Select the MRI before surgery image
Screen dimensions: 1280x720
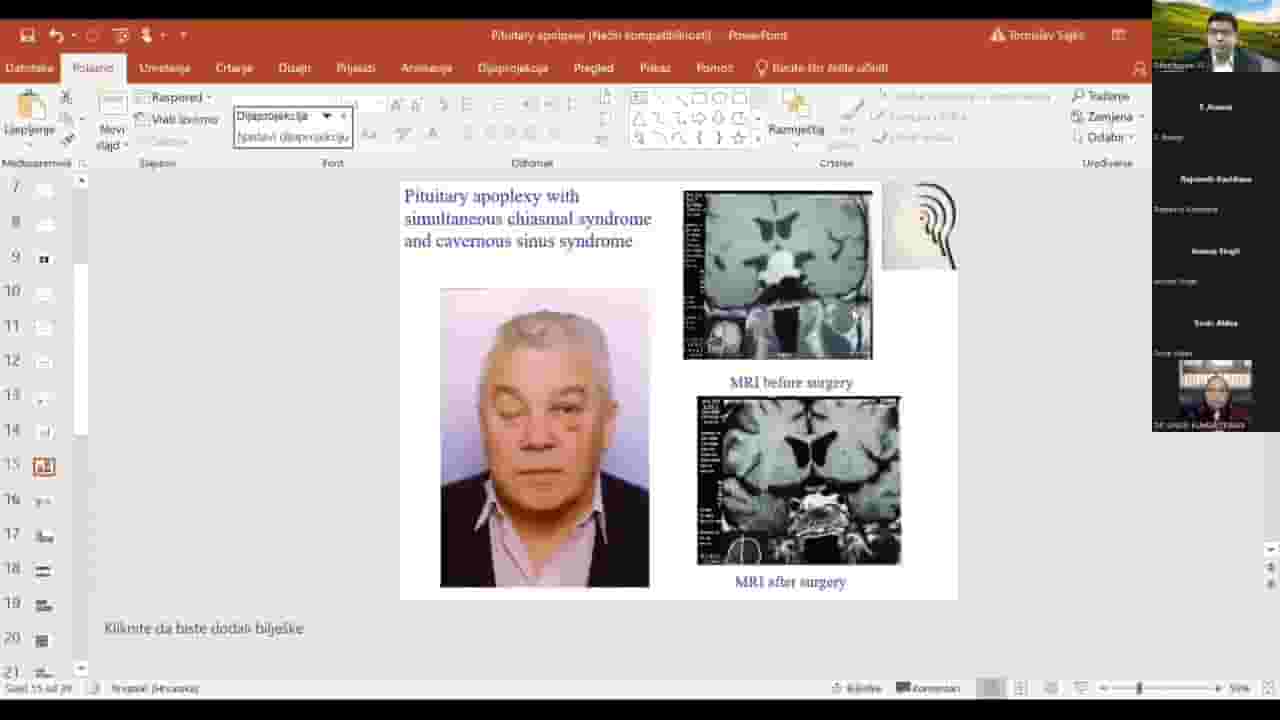coord(778,275)
